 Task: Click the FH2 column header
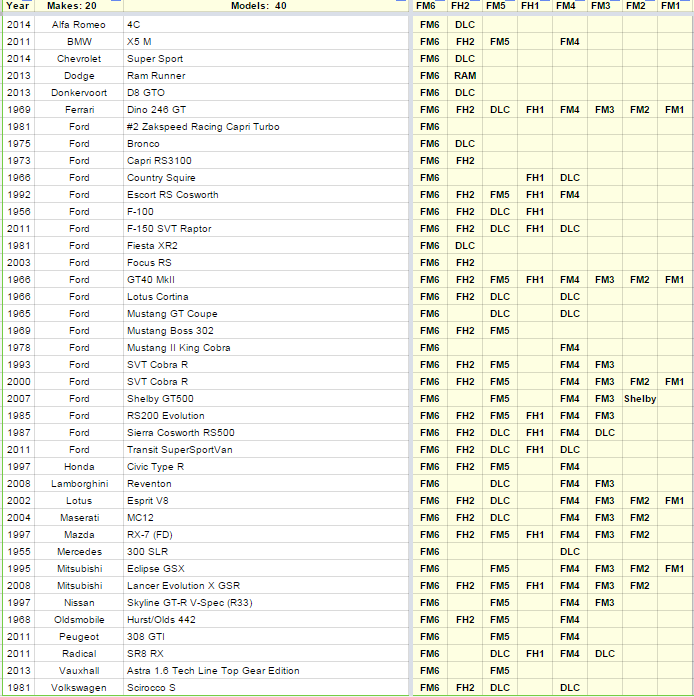point(465,6)
